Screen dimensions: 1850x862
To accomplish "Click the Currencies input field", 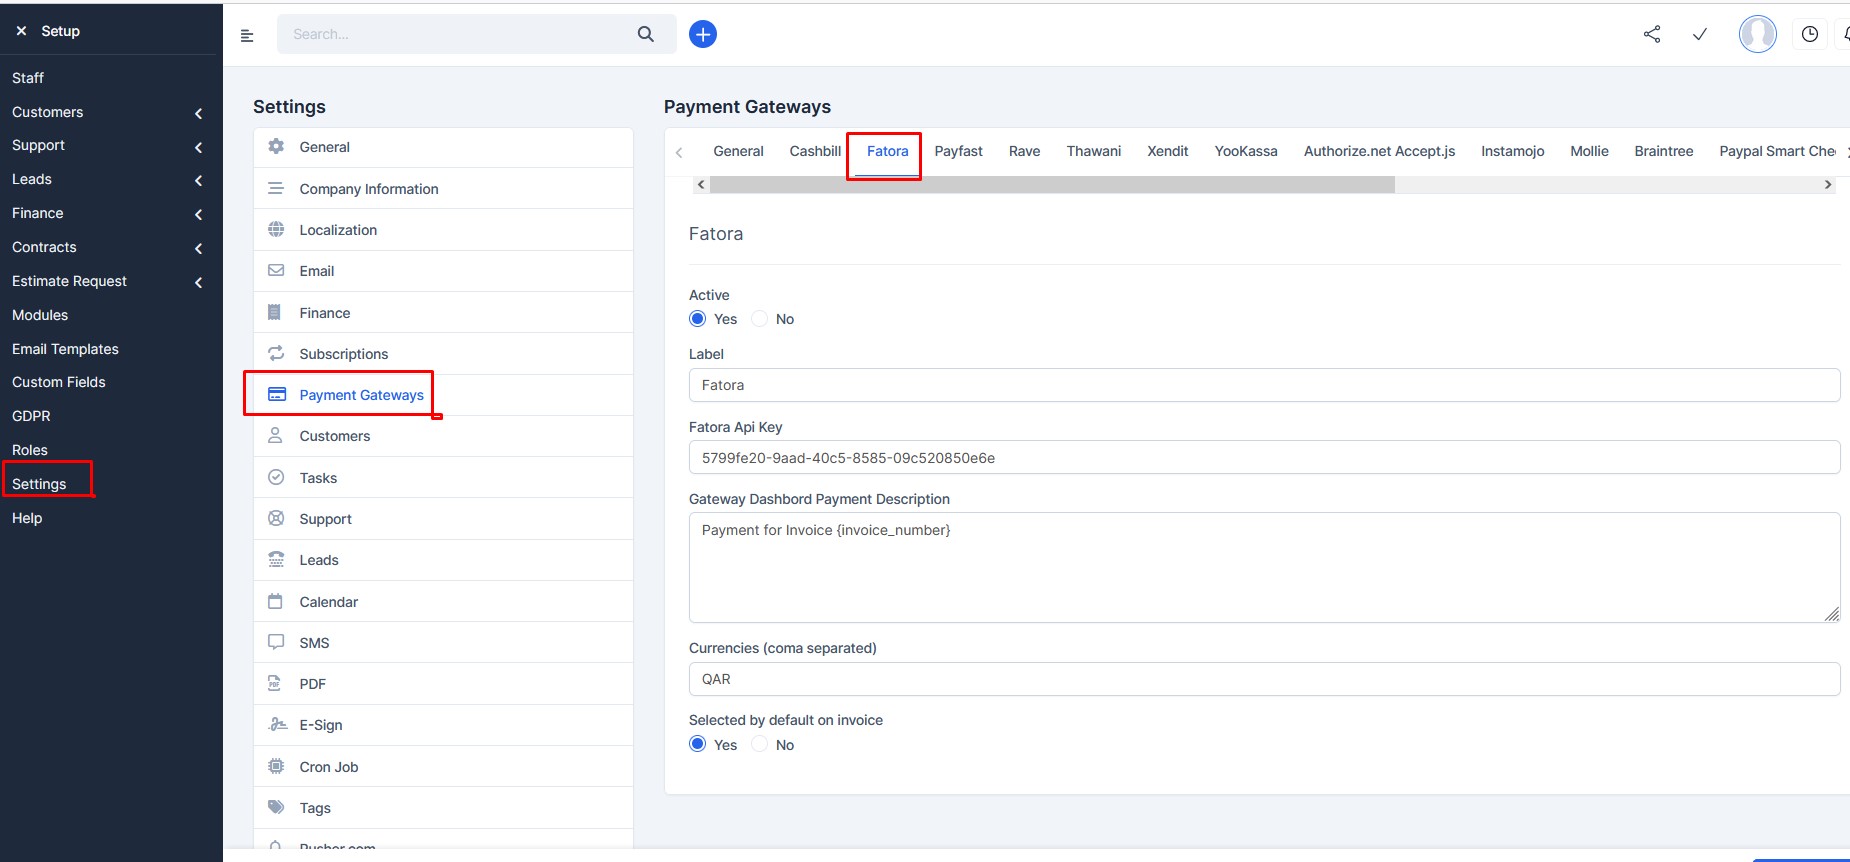I will tap(1264, 679).
